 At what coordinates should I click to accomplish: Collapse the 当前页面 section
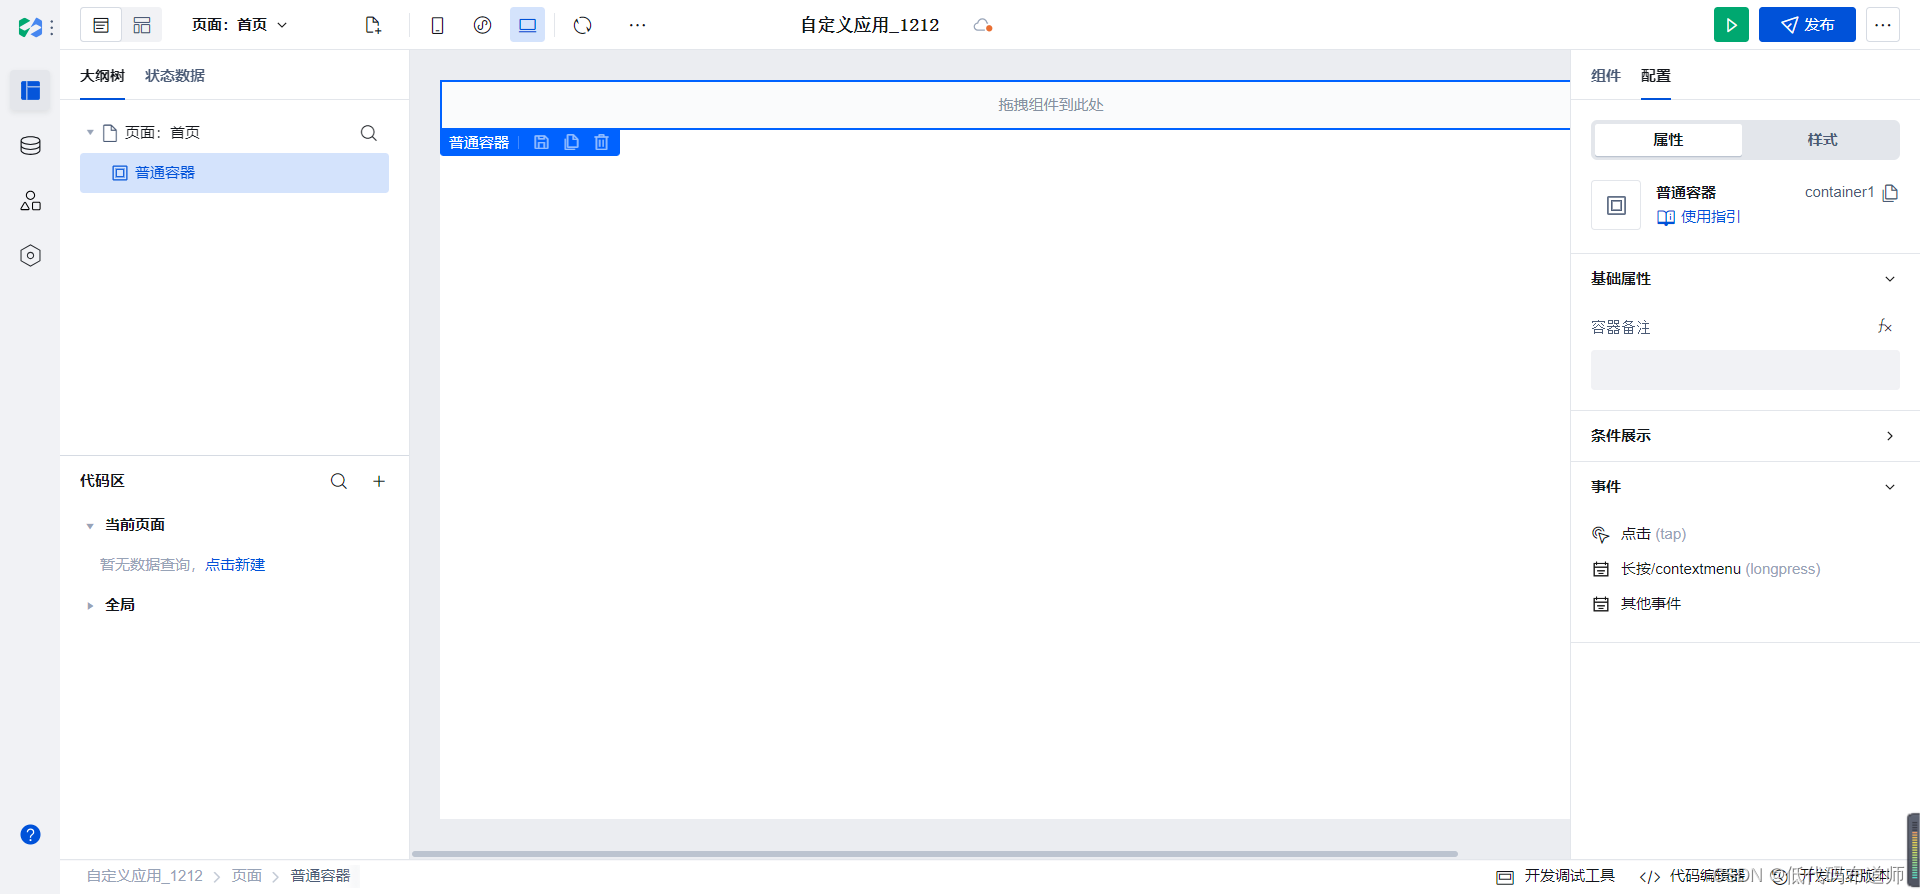[x=90, y=526]
